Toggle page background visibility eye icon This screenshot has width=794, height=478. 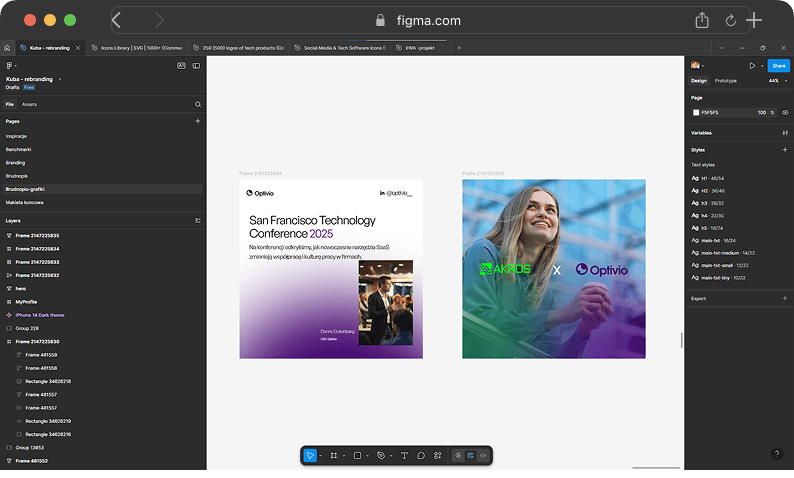coord(785,112)
